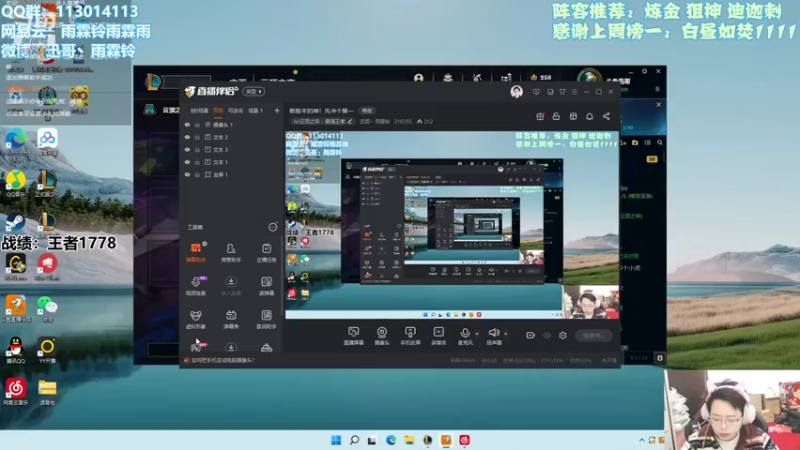Viewport: 800px width, 450px height.
Task: Click the recording icon beside the speaker control
Action: pos(530,335)
